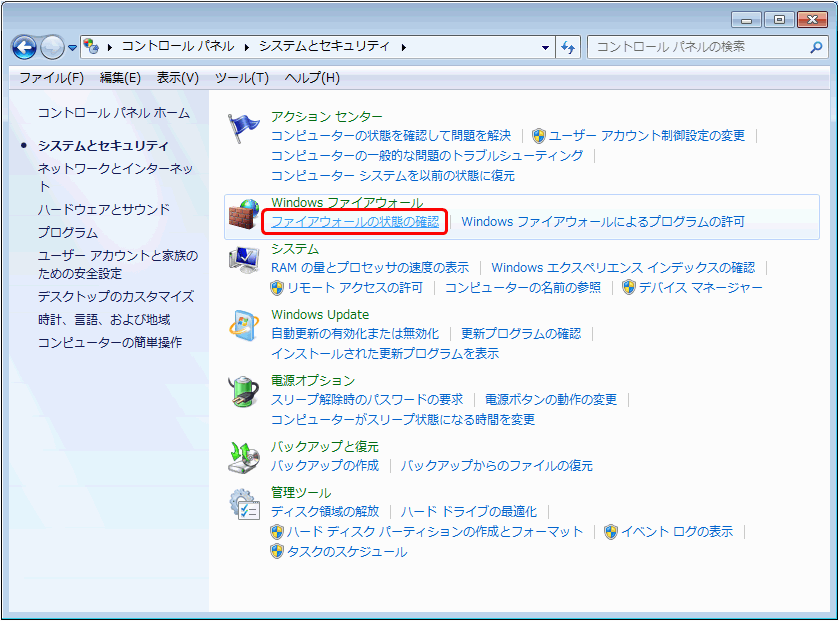Image resolution: width=839 pixels, height=621 pixels.
Task: Open the Windows Update heading link
Action: [320, 315]
